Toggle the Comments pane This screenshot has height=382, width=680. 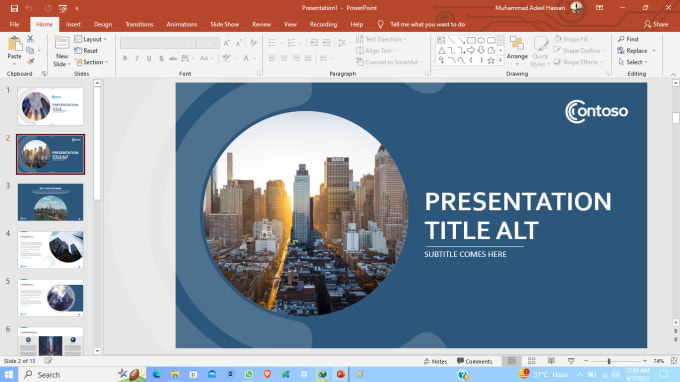point(474,361)
